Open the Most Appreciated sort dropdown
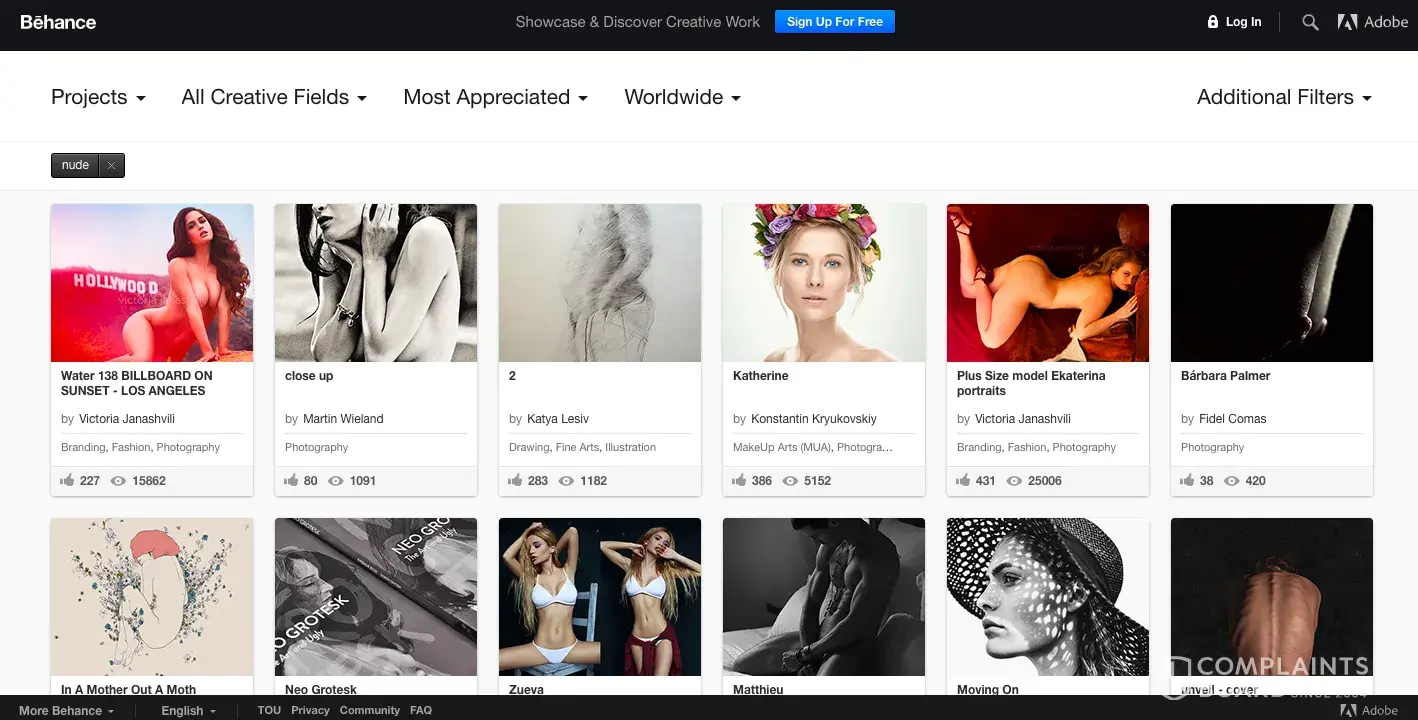The image size is (1418, 720). coord(495,97)
